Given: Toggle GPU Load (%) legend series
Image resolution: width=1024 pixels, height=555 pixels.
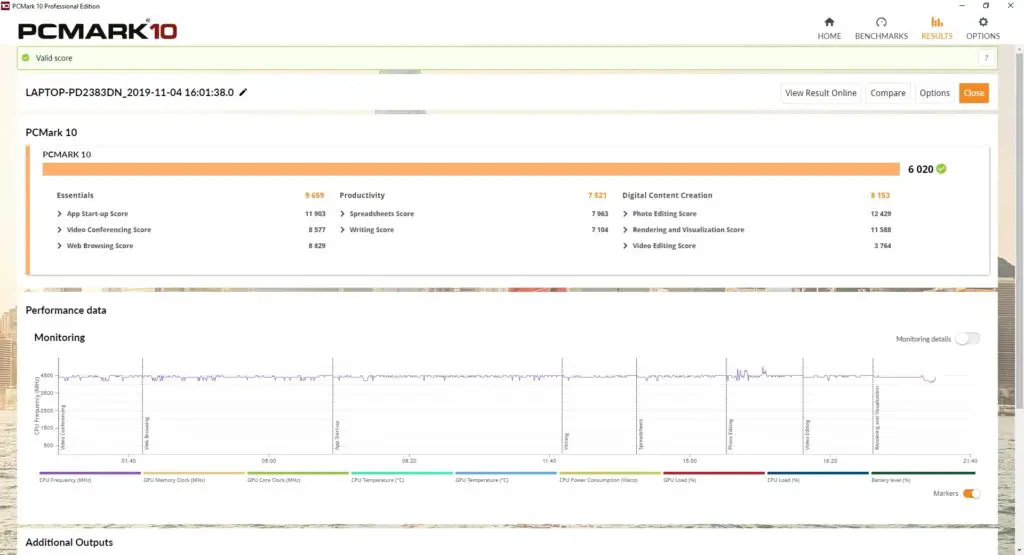Looking at the screenshot, I should 714,477.
